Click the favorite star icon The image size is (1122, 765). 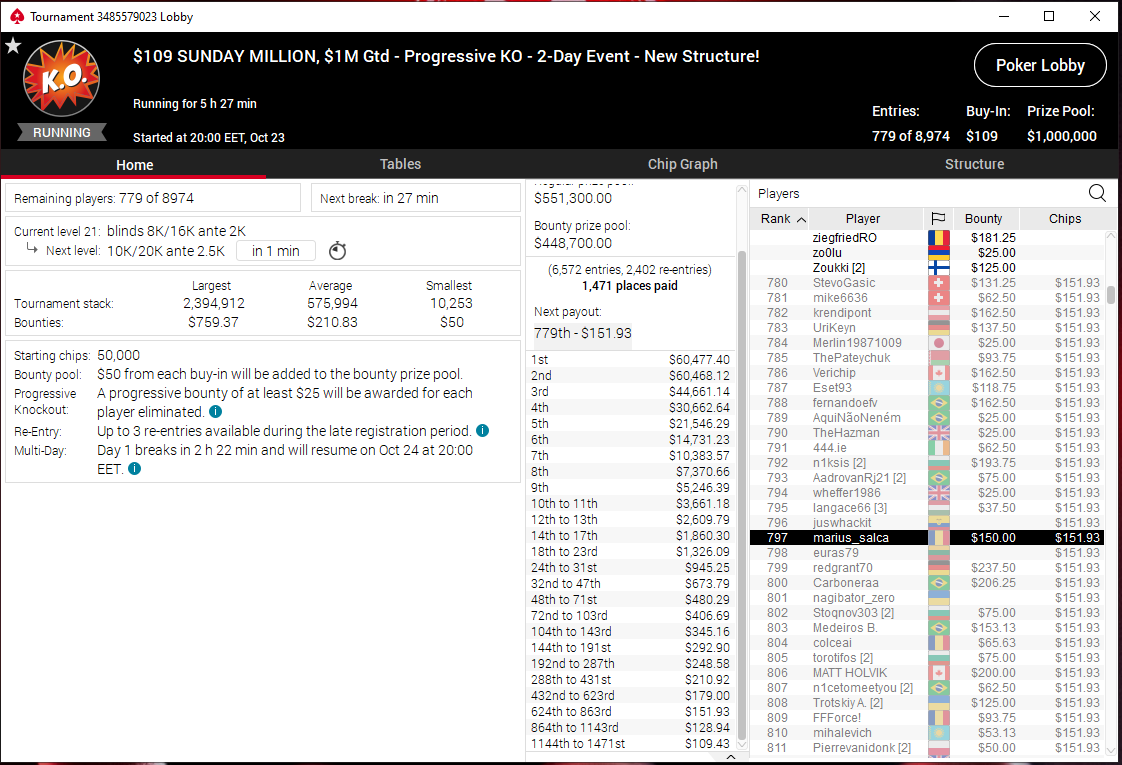13,47
